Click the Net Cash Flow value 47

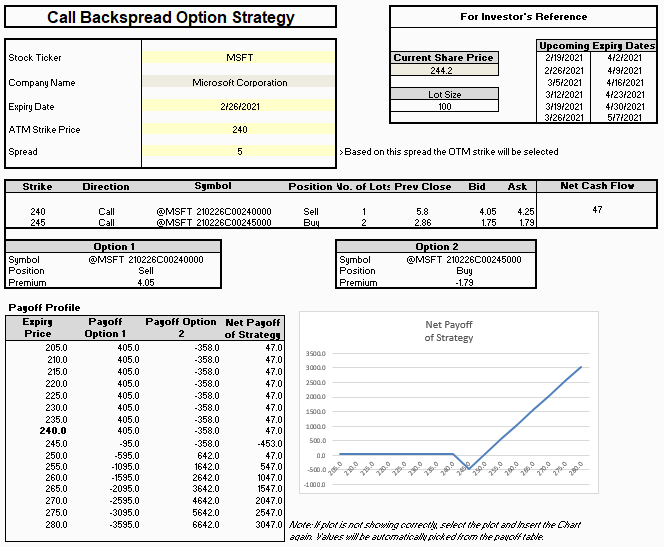[x=597, y=210]
